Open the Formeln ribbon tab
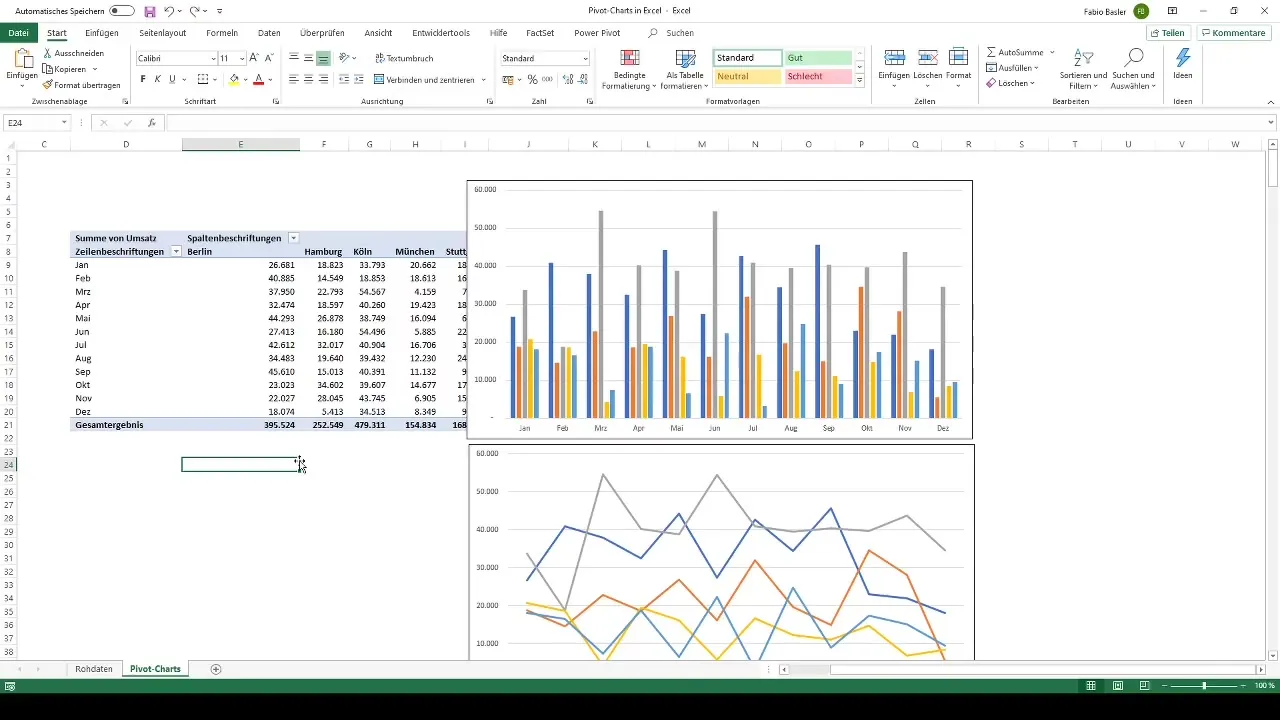The width and height of the screenshot is (1280, 720). pyautogui.click(x=222, y=33)
